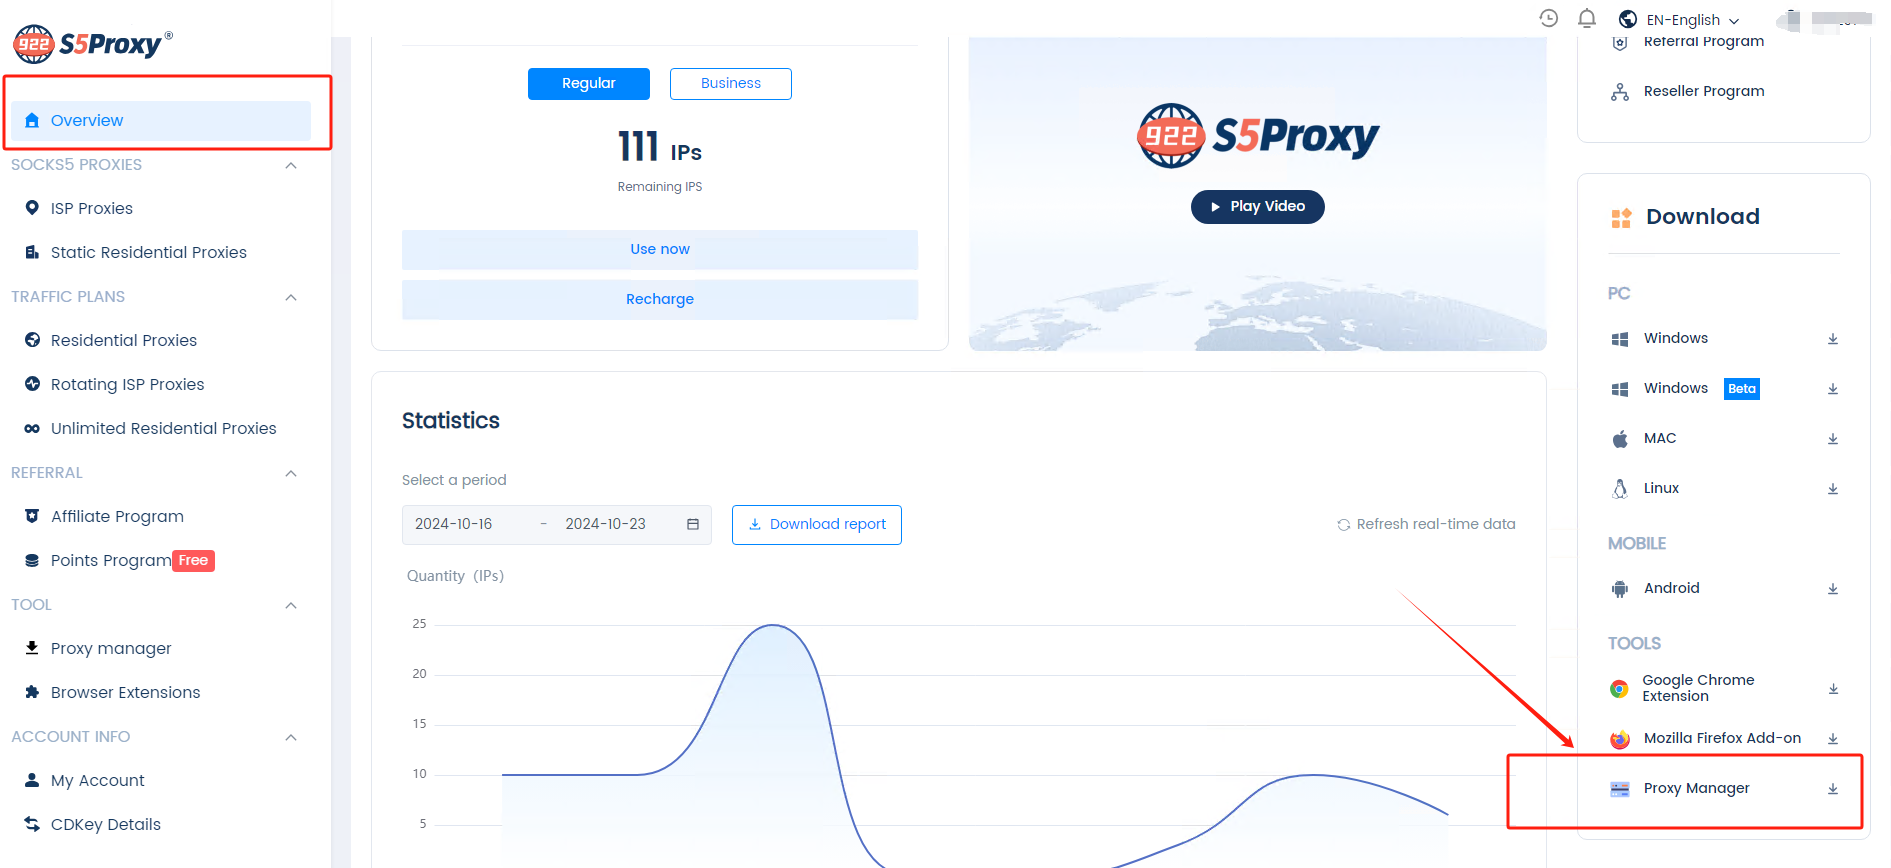The height and width of the screenshot is (868, 1891).
Task: Click Proxy Manager download icon
Action: click(1832, 789)
